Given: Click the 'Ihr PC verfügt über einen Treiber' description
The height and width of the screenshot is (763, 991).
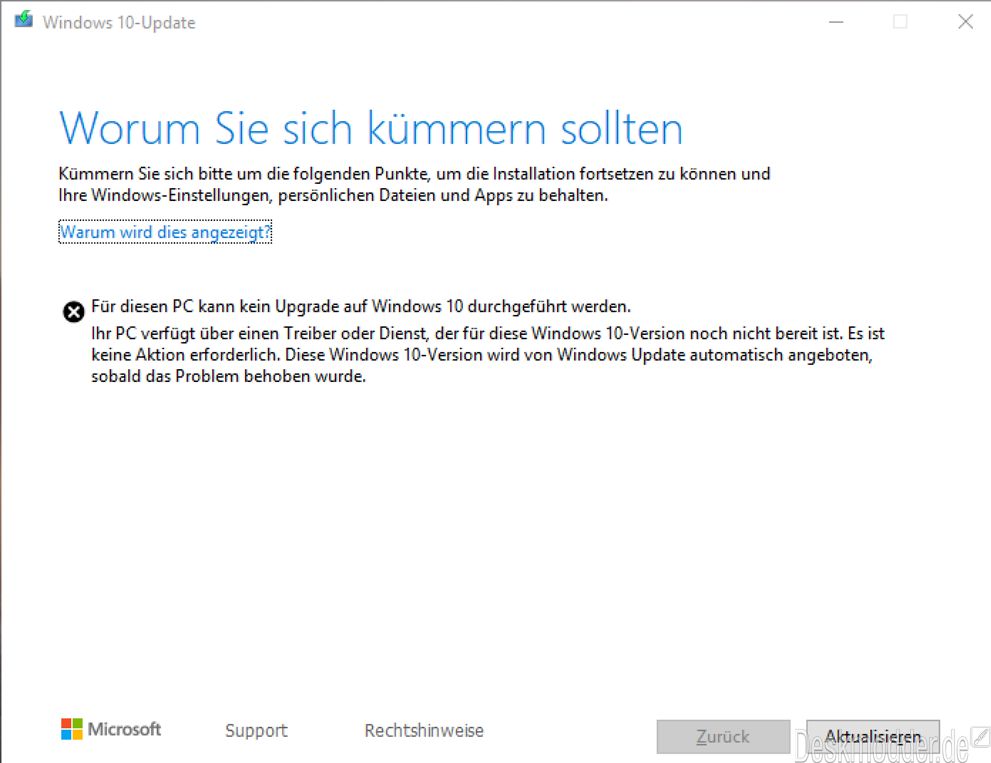Looking at the screenshot, I should tap(488, 355).
